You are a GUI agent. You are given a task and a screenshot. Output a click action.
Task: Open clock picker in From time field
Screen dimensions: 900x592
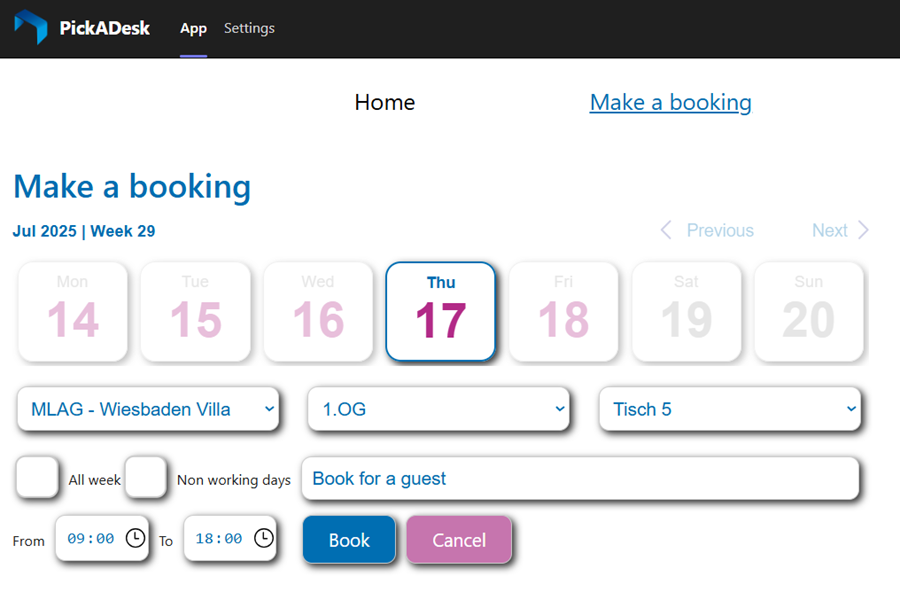click(x=135, y=538)
